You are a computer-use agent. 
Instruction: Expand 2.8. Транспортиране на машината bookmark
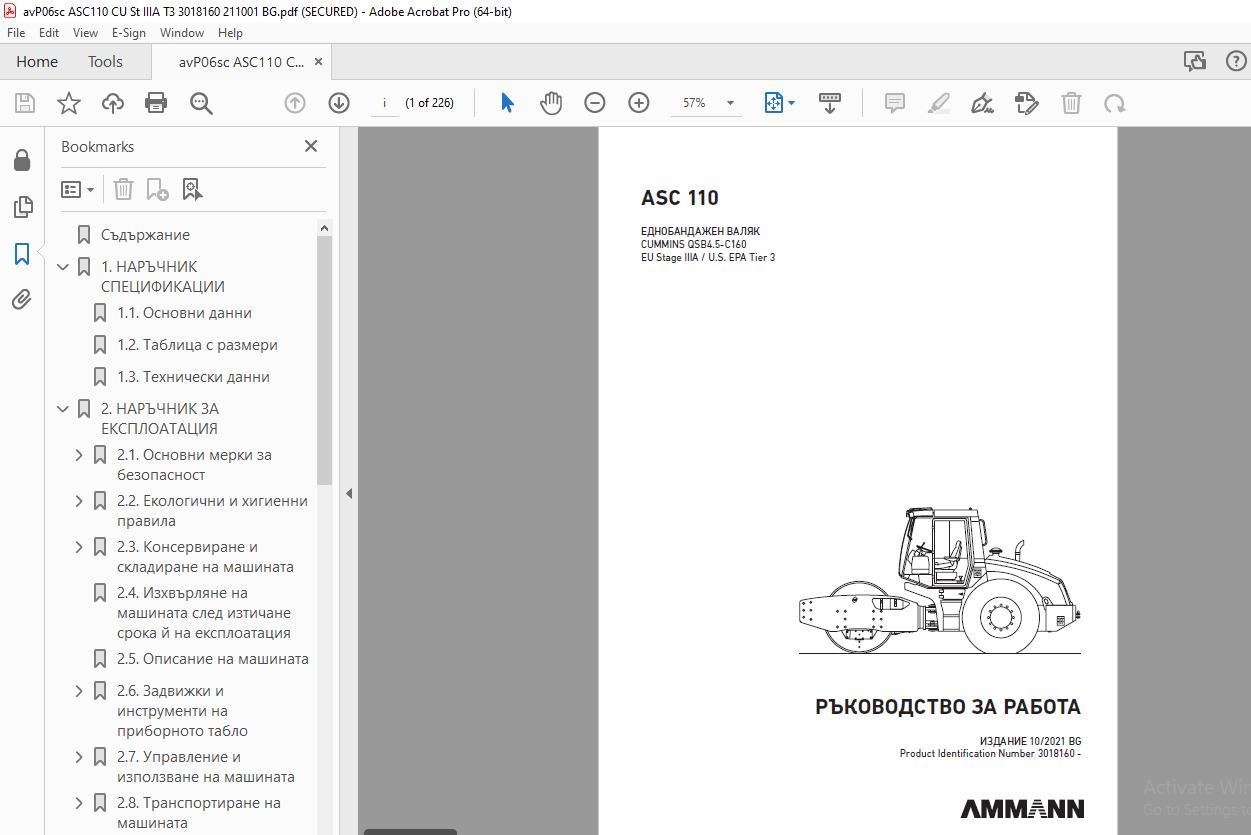click(80, 803)
